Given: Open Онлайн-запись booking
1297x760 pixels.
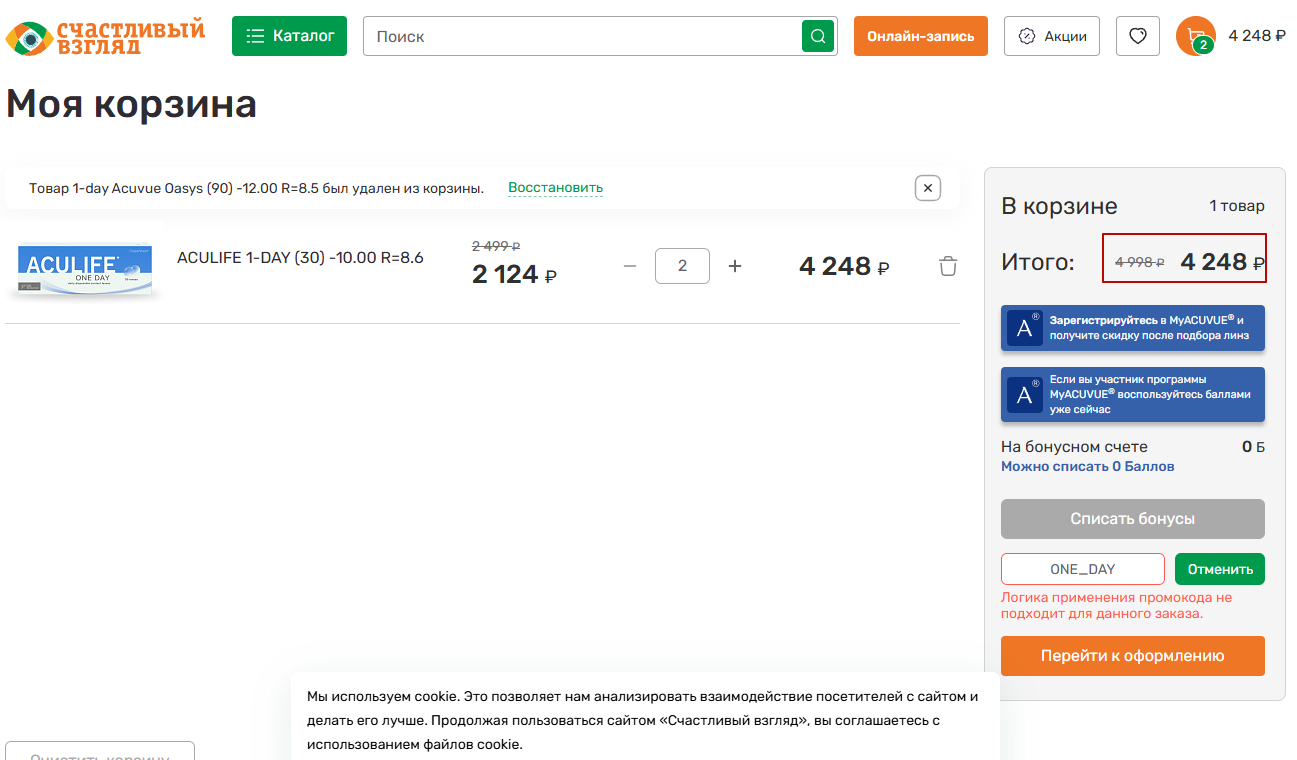Looking at the screenshot, I should 921,36.
